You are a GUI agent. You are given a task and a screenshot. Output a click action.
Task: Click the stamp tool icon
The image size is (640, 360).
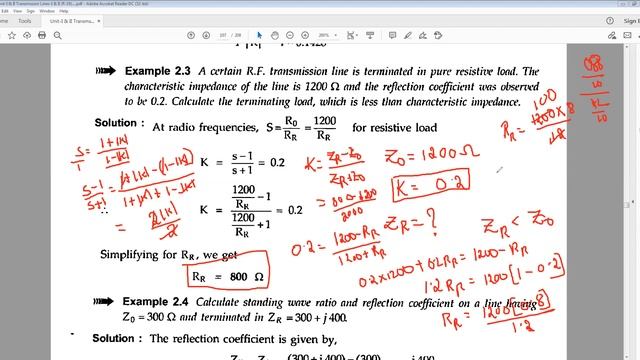438,36
